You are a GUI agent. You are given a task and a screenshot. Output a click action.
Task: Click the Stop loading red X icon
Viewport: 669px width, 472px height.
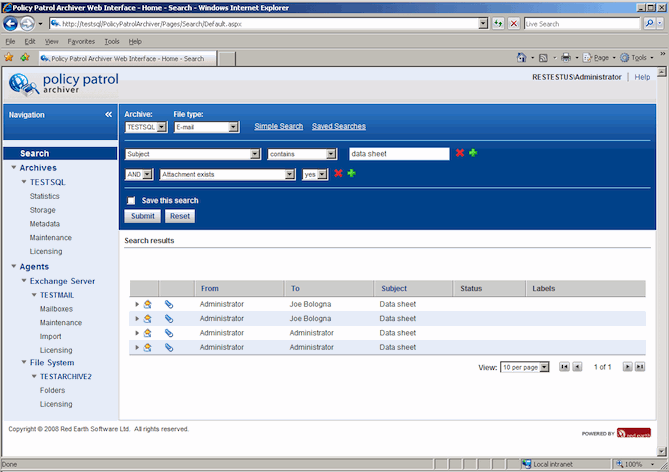(x=514, y=23)
